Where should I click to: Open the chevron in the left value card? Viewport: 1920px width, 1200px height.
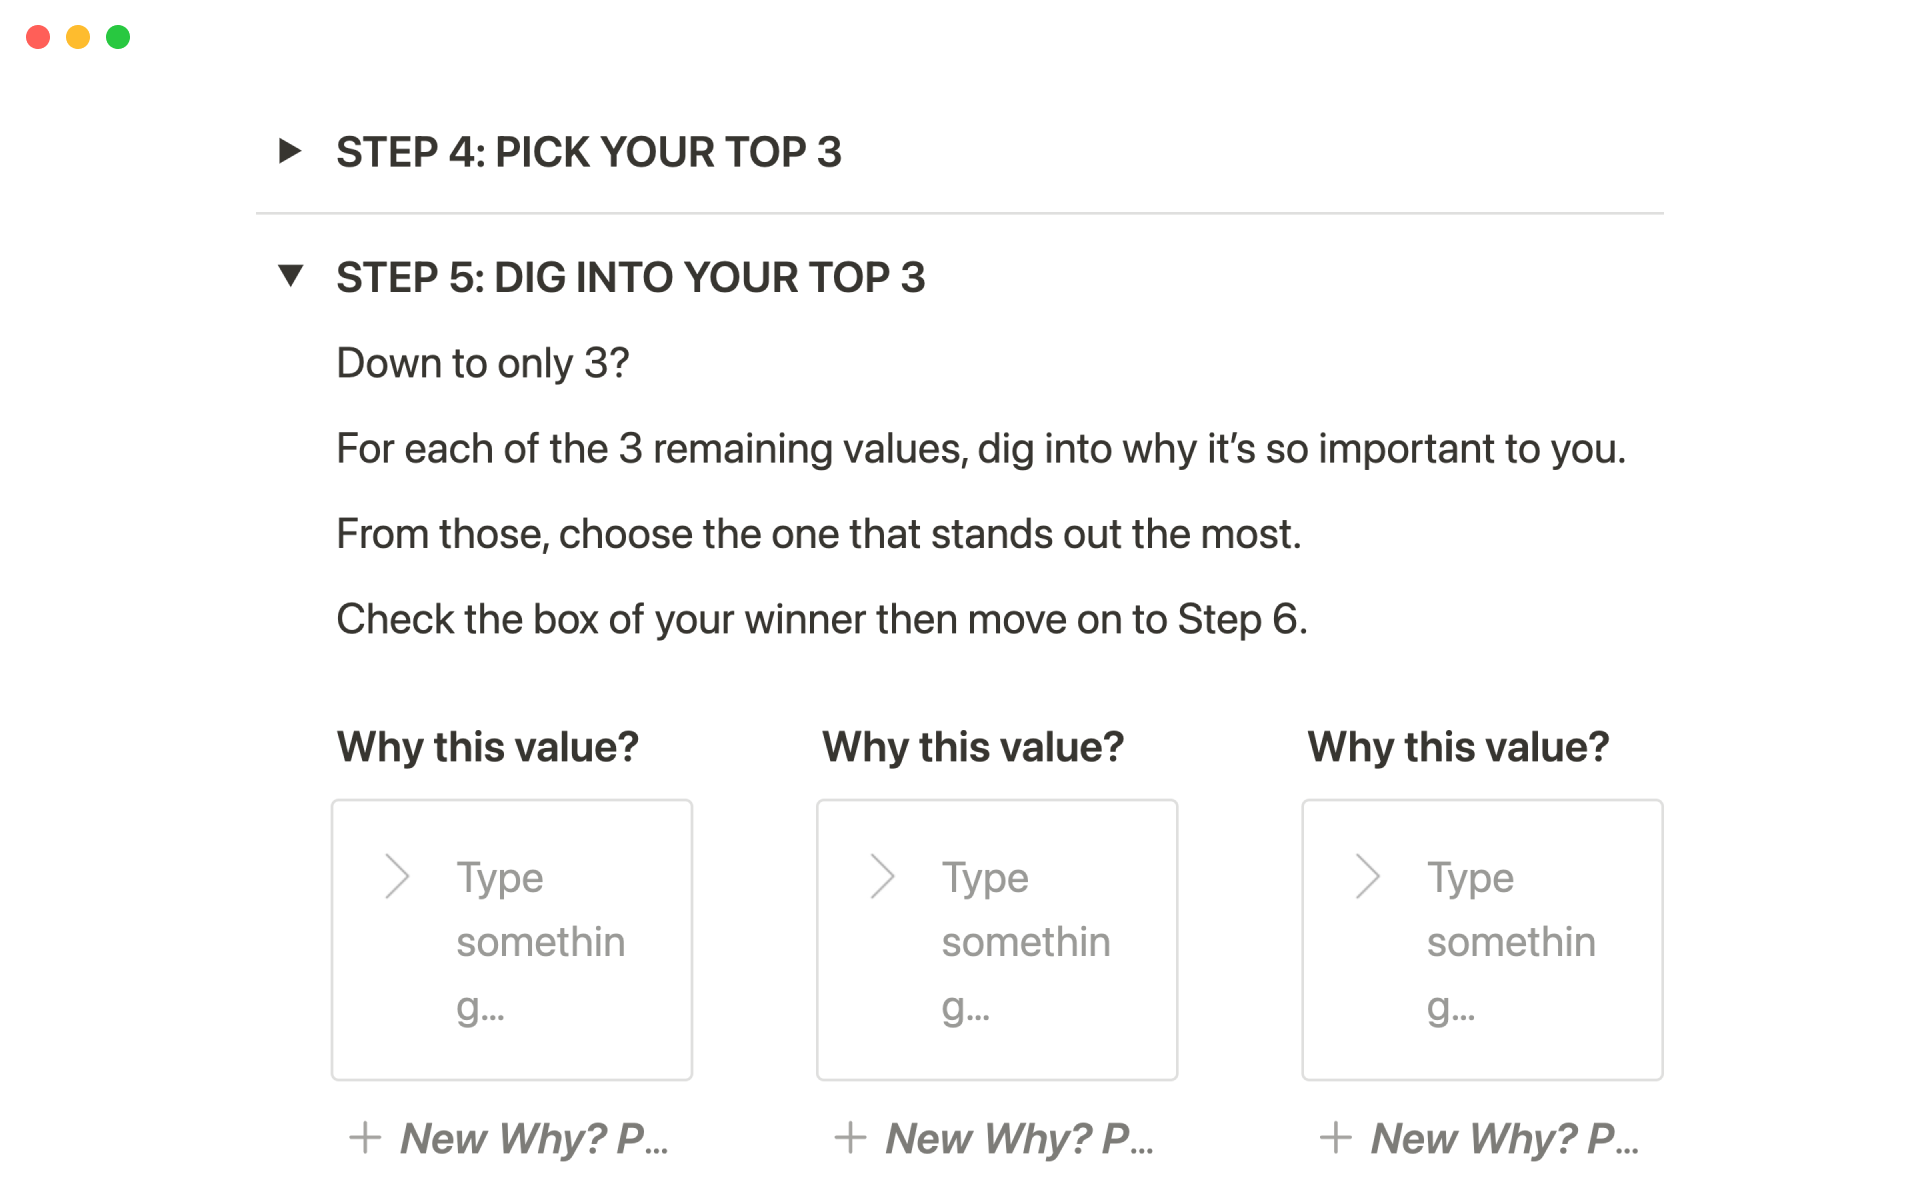point(397,877)
